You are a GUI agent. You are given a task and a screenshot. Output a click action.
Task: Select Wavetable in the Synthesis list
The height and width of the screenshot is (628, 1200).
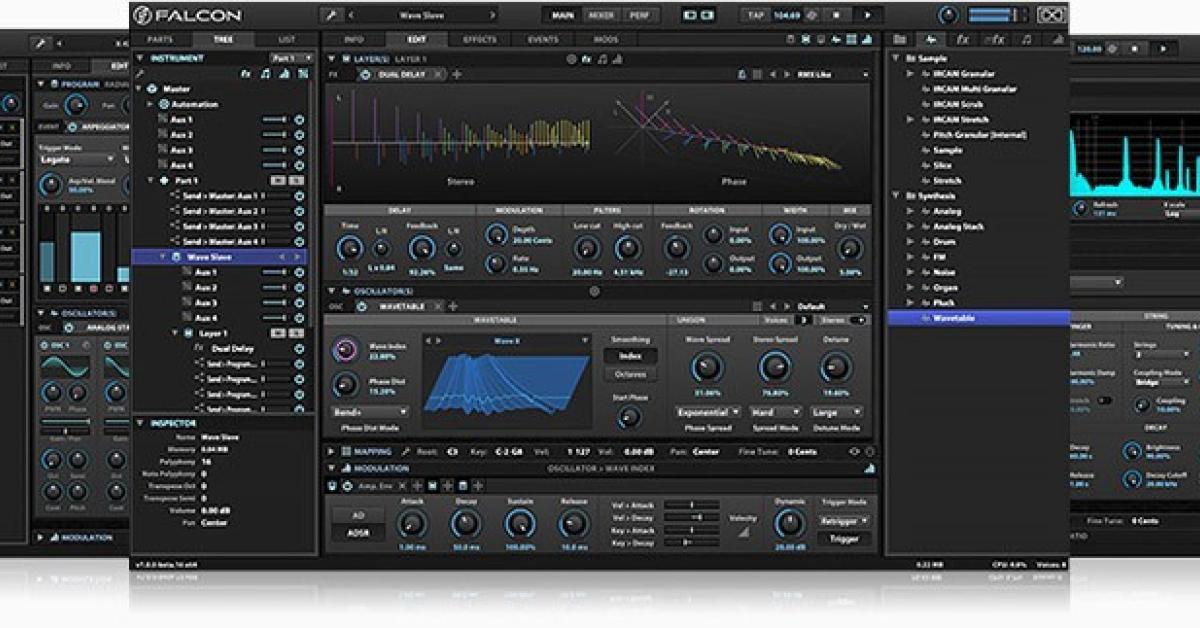953,318
